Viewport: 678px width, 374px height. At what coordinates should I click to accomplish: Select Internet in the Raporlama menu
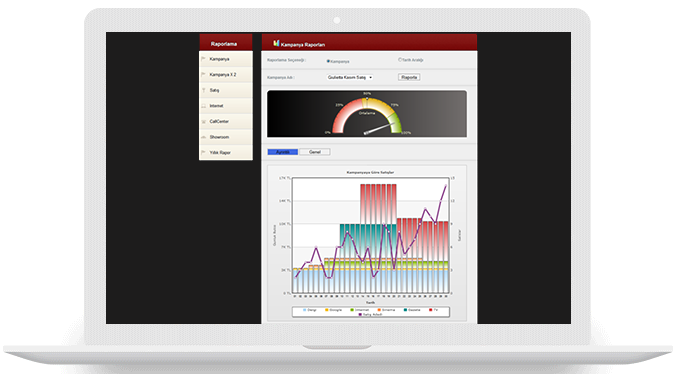tap(226, 106)
